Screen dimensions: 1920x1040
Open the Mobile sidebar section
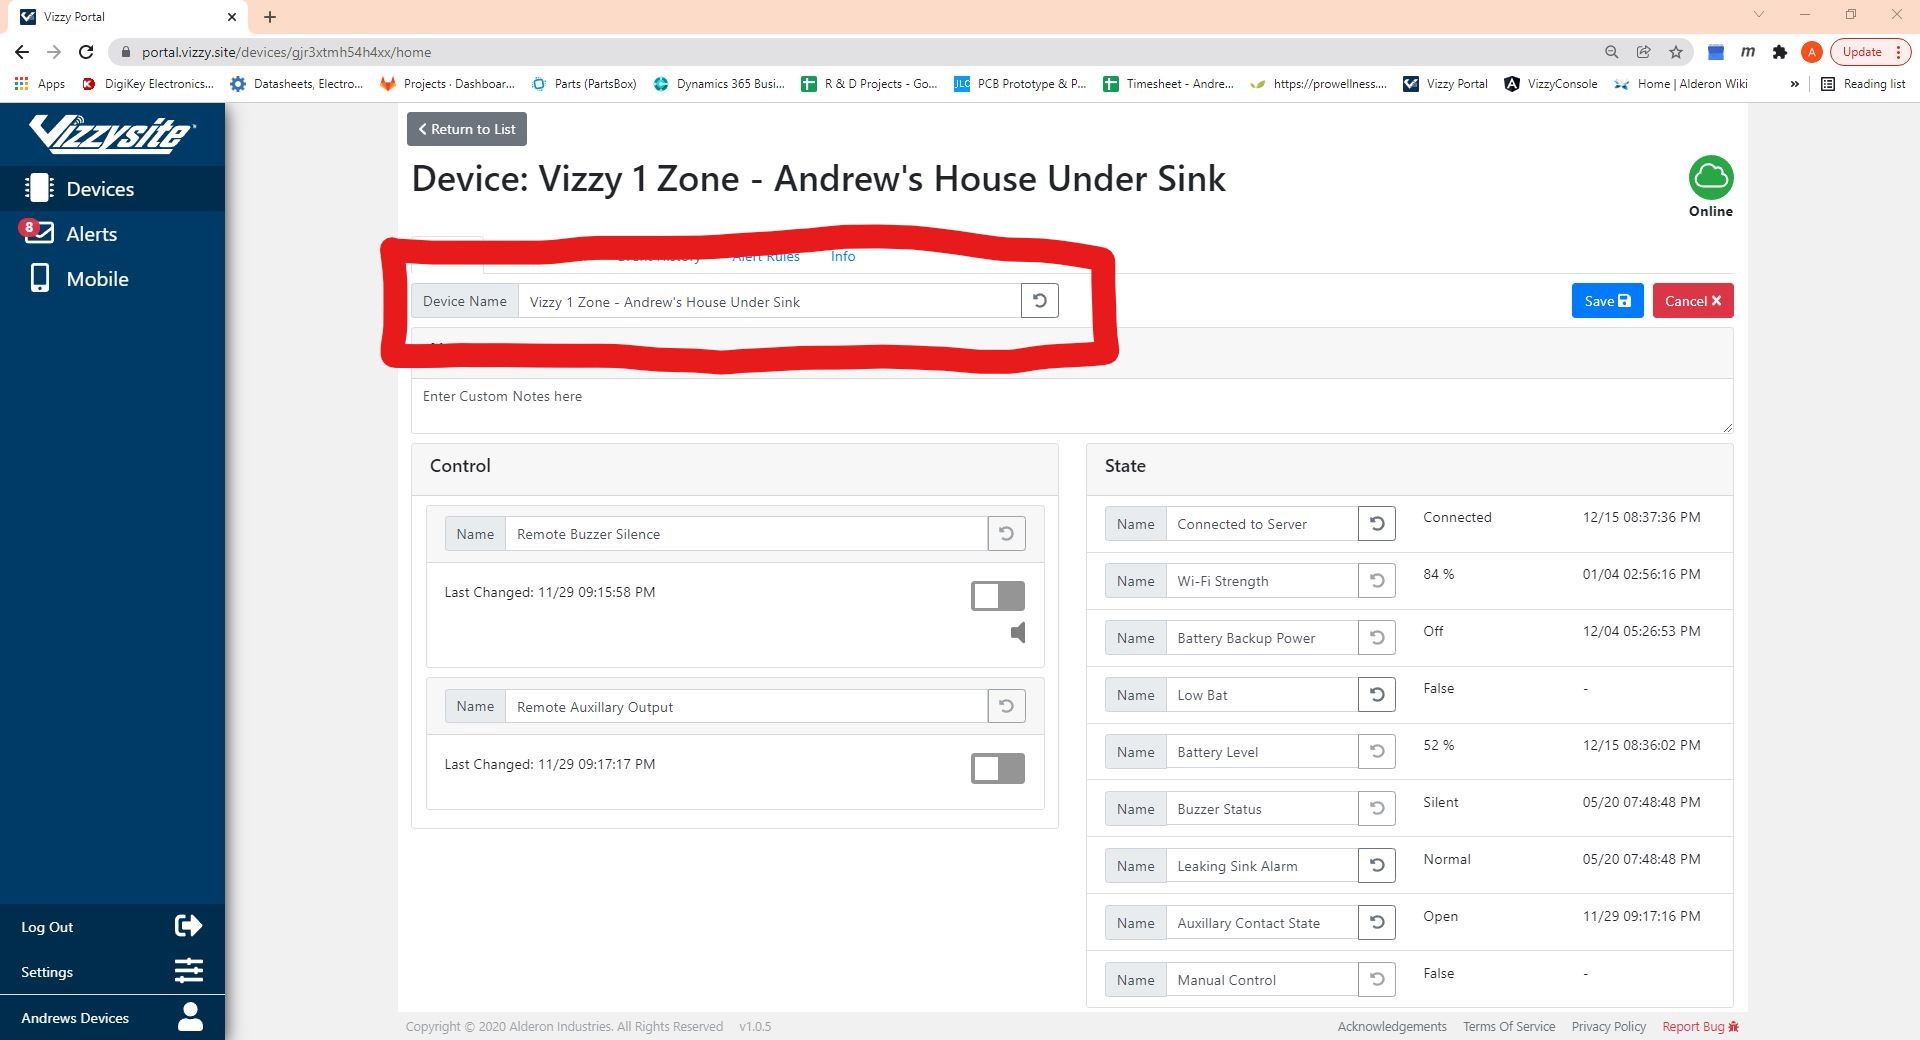[112, 278]
